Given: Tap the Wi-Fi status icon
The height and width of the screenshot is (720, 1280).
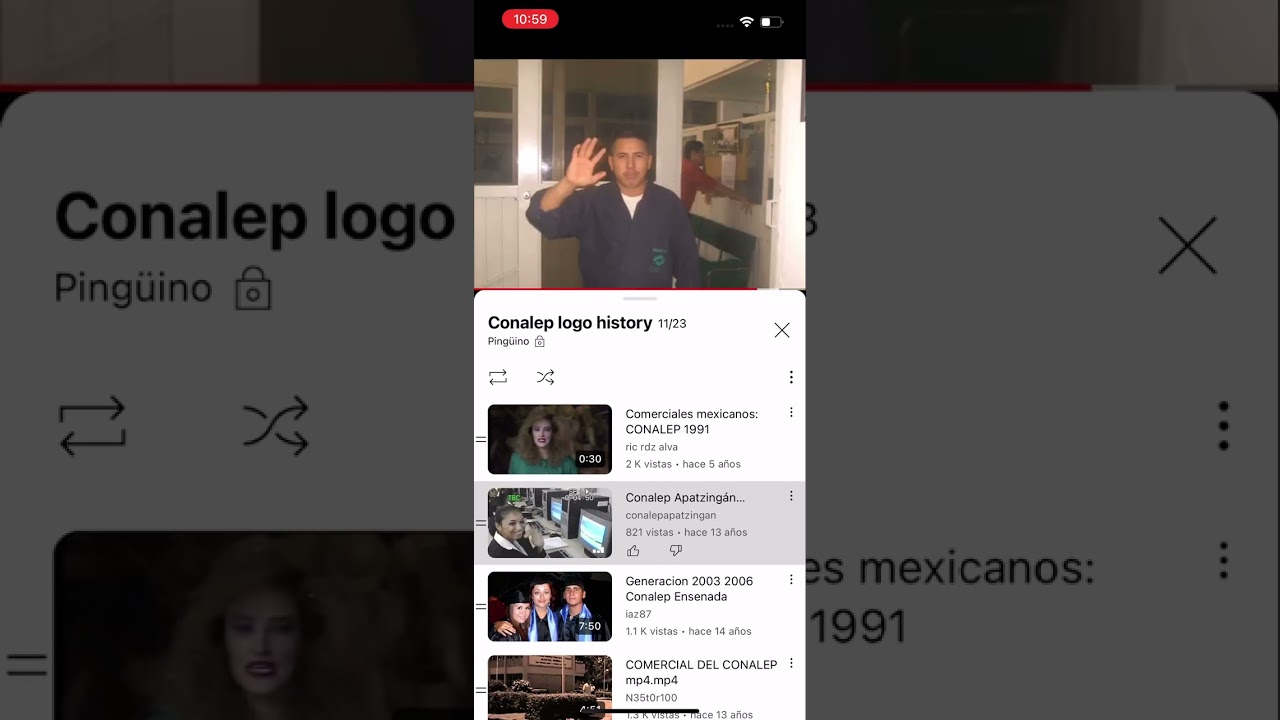Looking at the screenshot, I should pos(746,21).
